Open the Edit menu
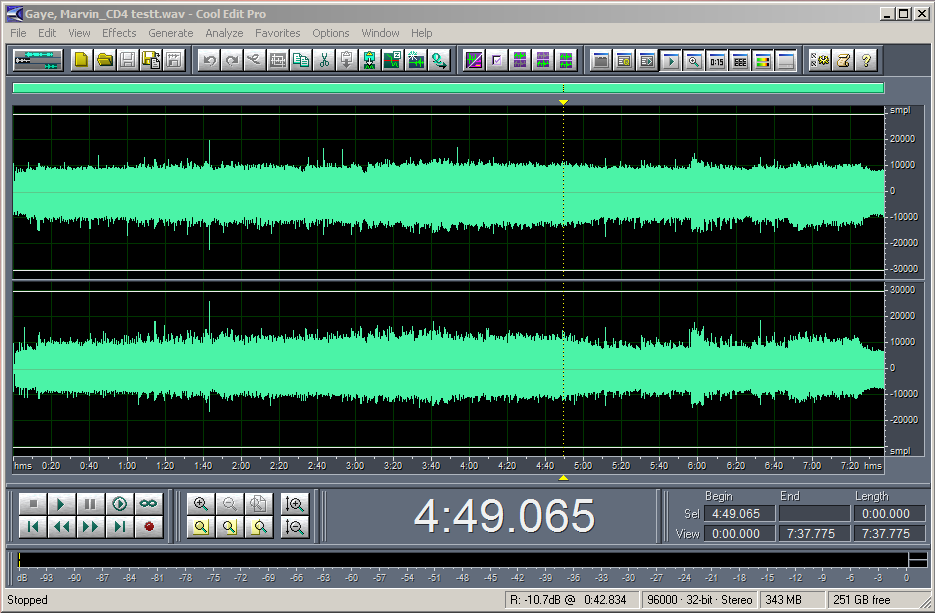 [47, 33]
